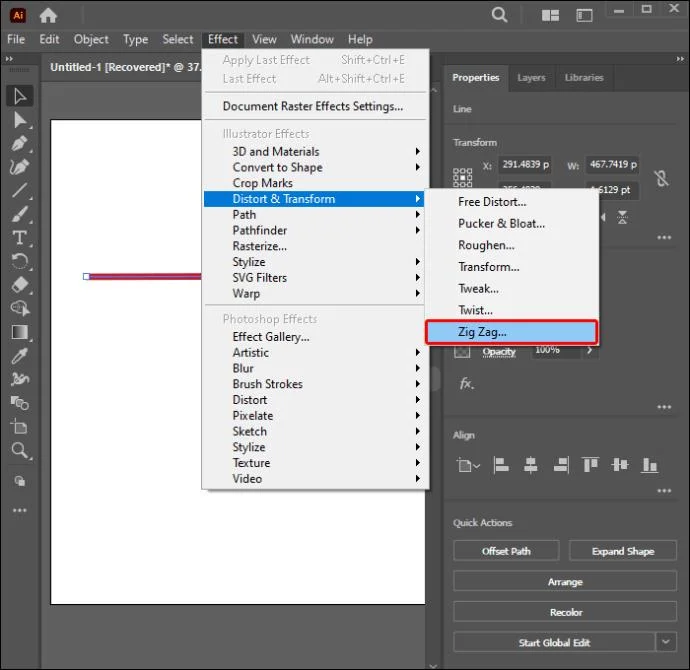Toggle constrain width and height proportions
The image size is (690, 670).
click(x=661, y=178)
